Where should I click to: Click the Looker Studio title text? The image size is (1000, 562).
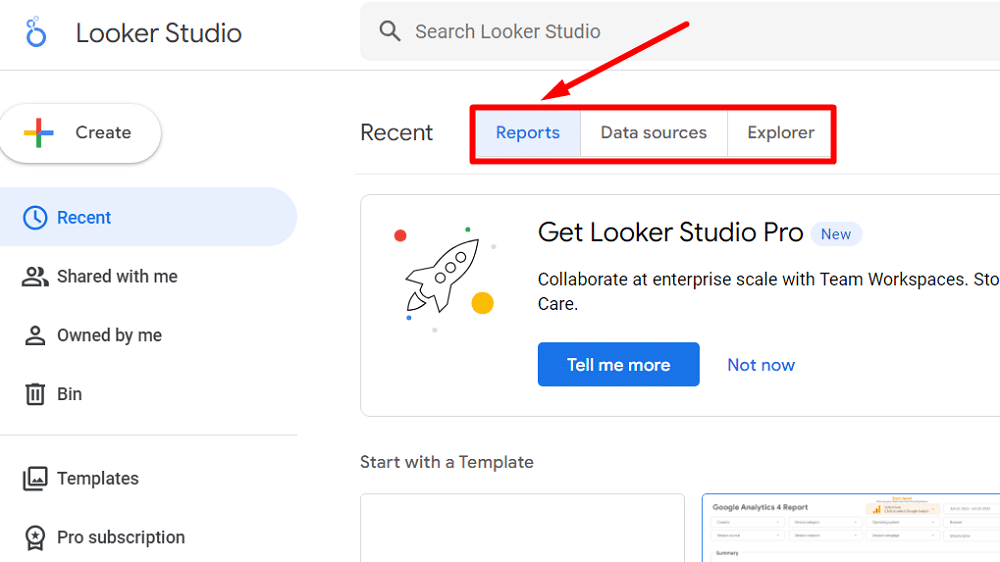(159, 33)
